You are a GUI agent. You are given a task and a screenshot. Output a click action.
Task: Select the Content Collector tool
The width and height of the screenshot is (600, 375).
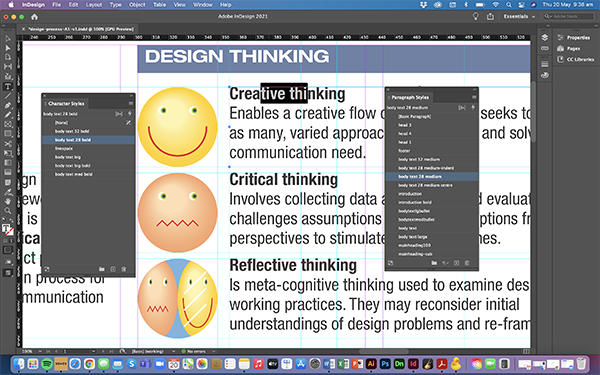8,77
